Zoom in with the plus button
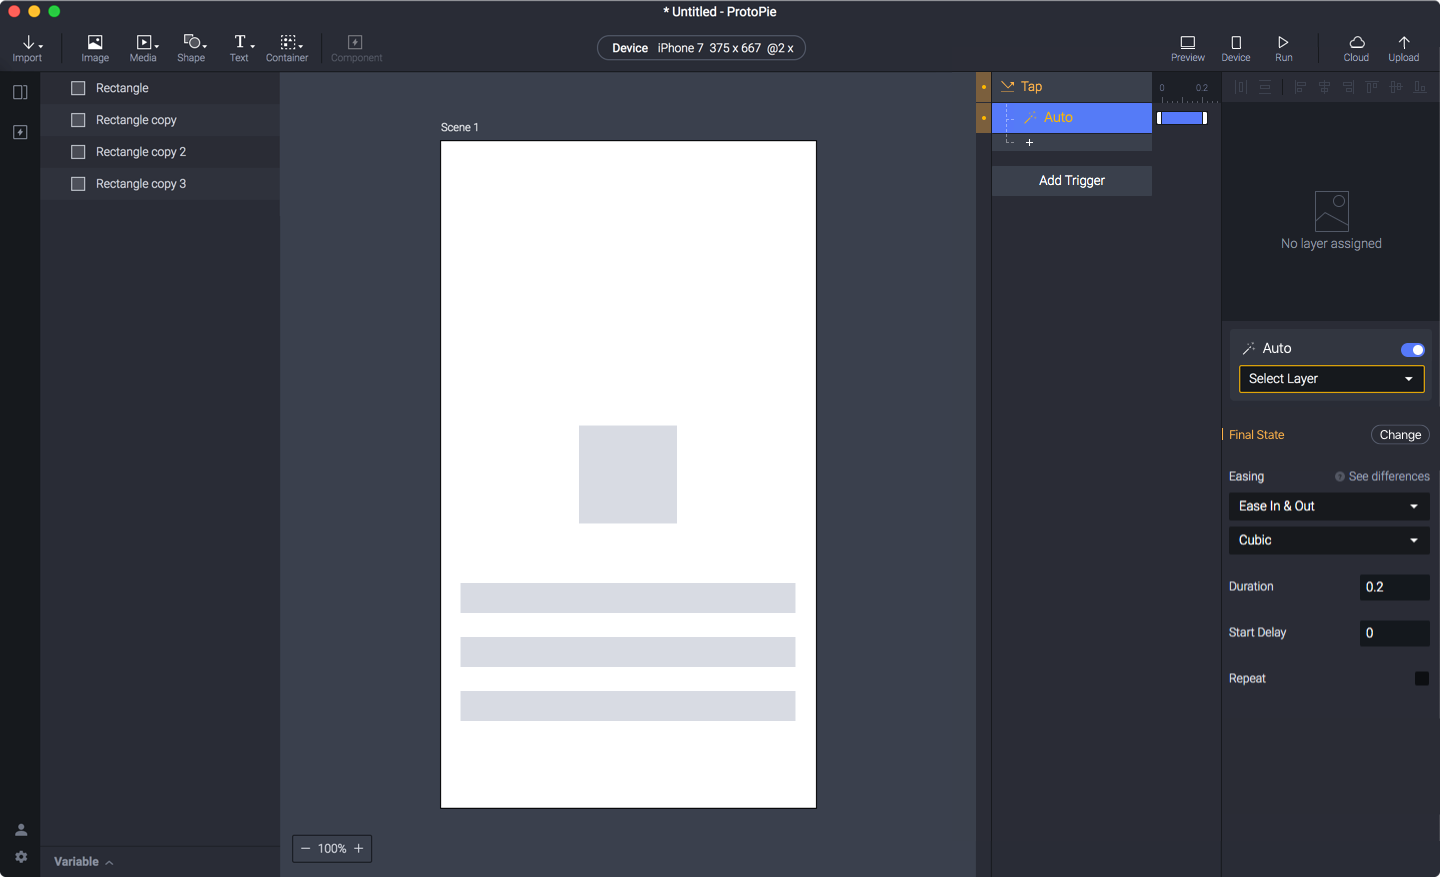The width and height of the screenshot is (1440, 877). [x=359, y=848]
